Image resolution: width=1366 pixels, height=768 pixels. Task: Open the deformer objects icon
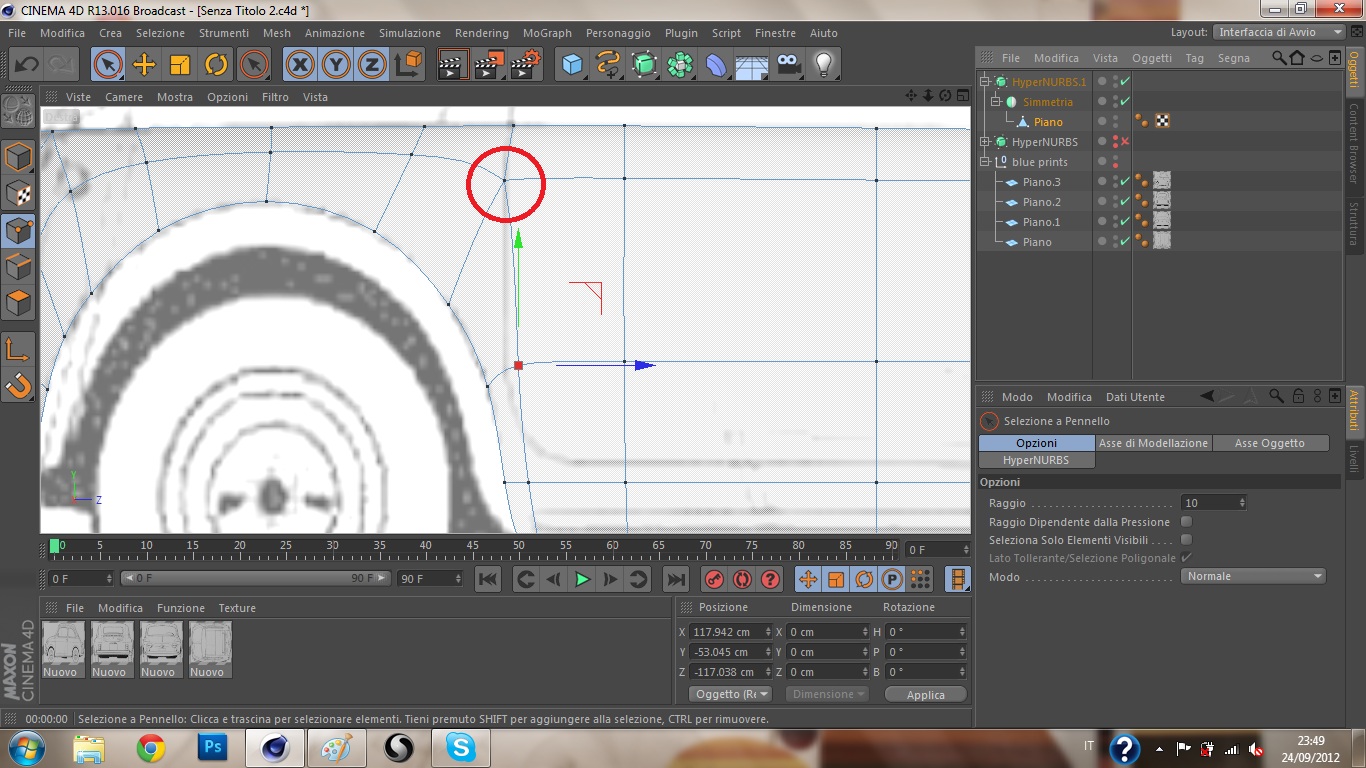click(x=716, y=65)
